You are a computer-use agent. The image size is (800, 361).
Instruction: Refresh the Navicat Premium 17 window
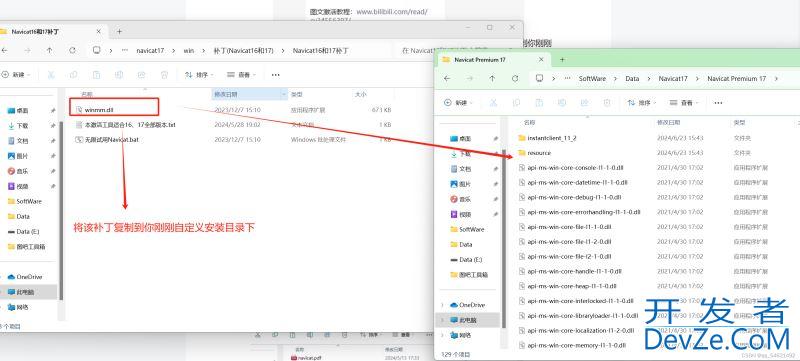click(515, 79)
